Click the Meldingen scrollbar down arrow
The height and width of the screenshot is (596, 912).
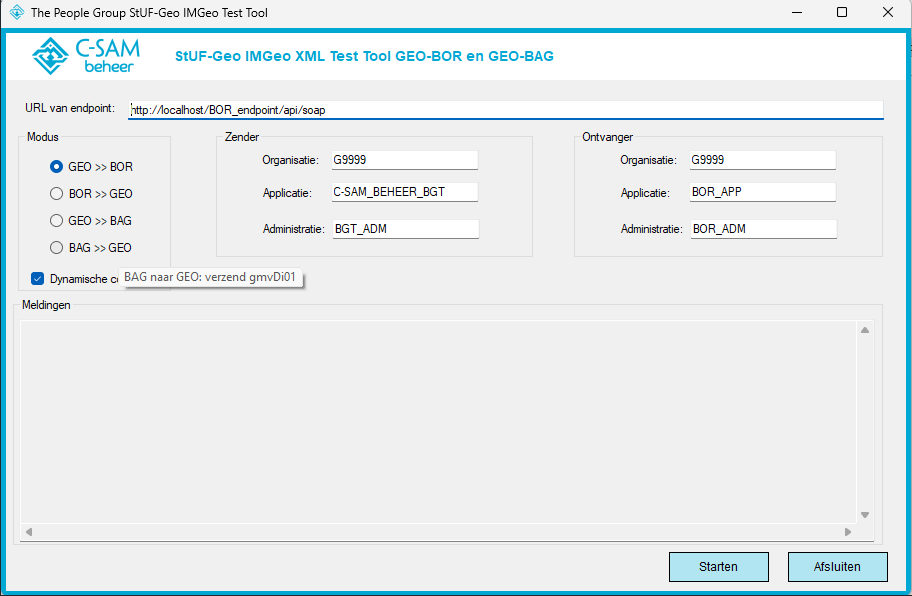[865, 515]
